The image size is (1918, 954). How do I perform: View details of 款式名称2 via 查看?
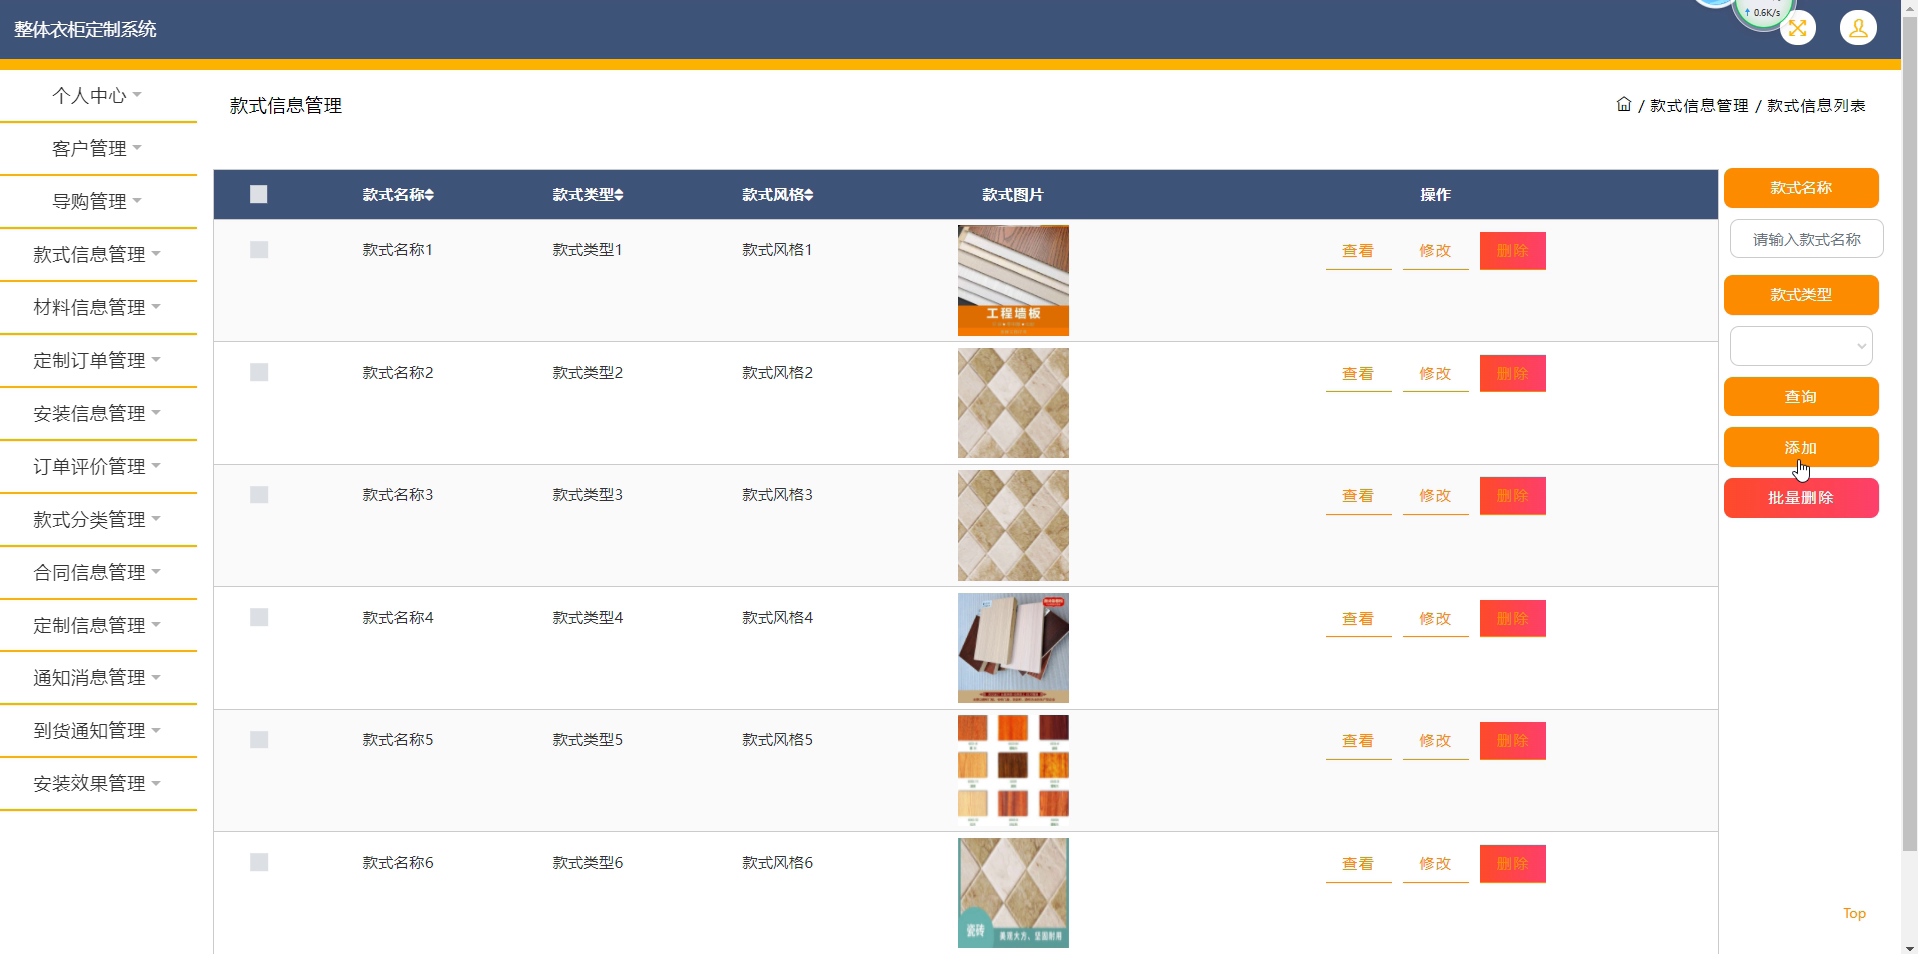[x=1358, y=374]
